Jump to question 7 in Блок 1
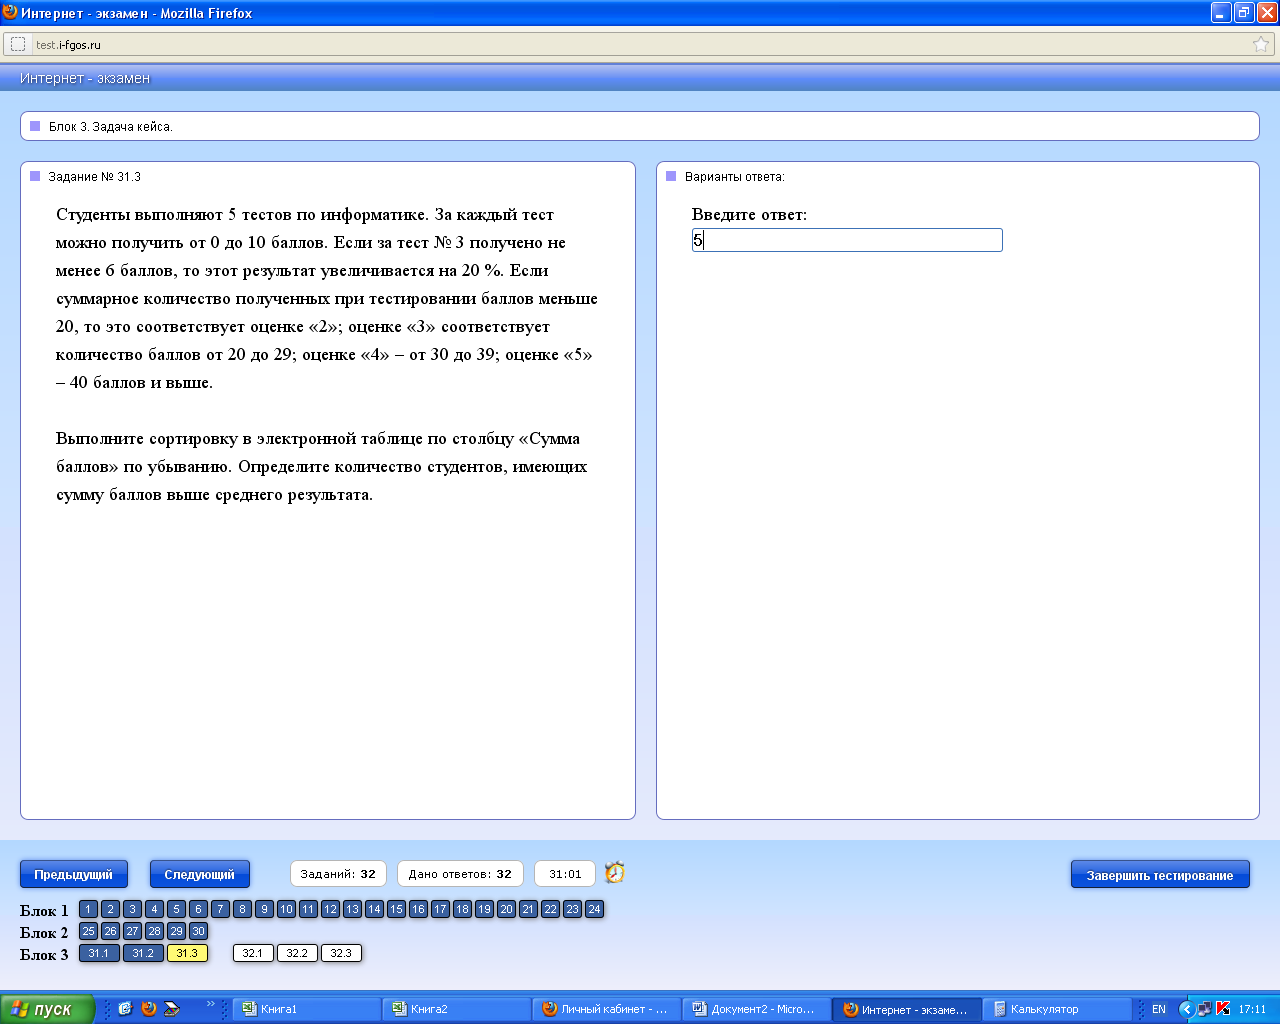 220,909
